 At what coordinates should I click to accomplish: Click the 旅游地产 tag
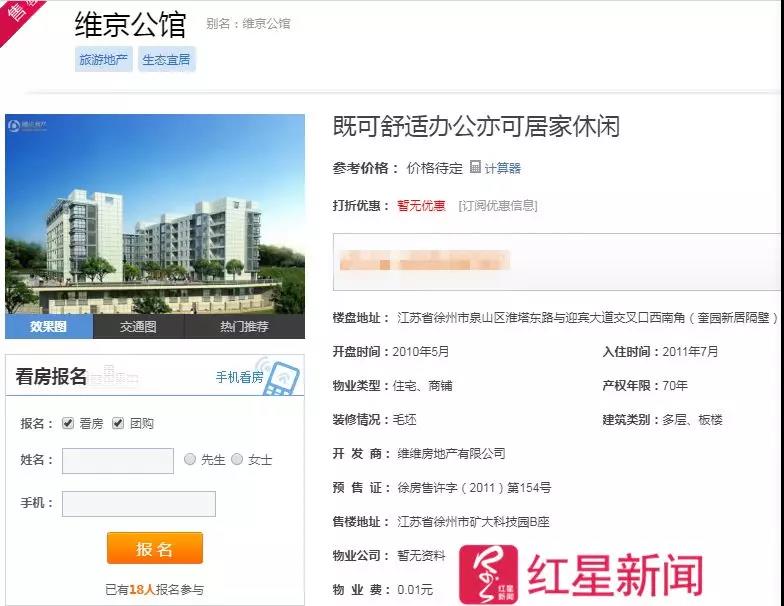coord(104,60)
